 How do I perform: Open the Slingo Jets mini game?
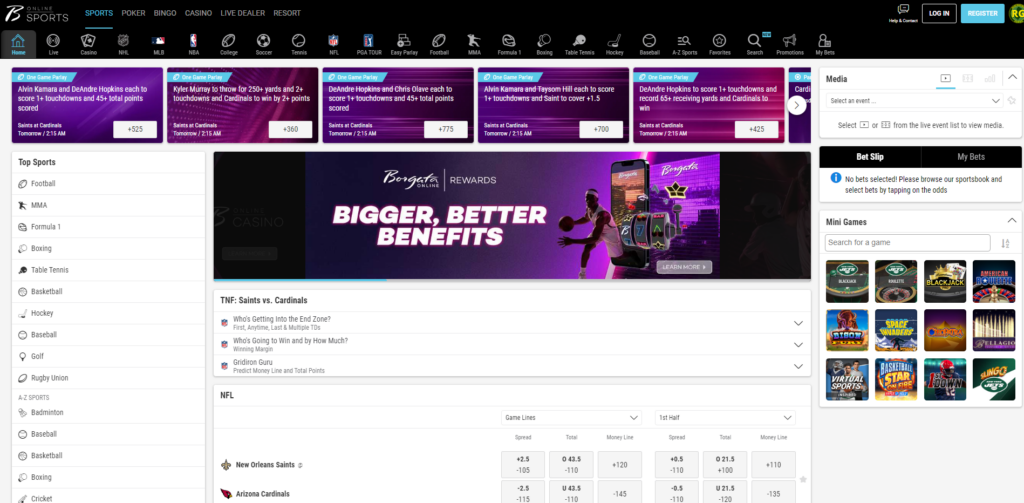pos(994,379)
